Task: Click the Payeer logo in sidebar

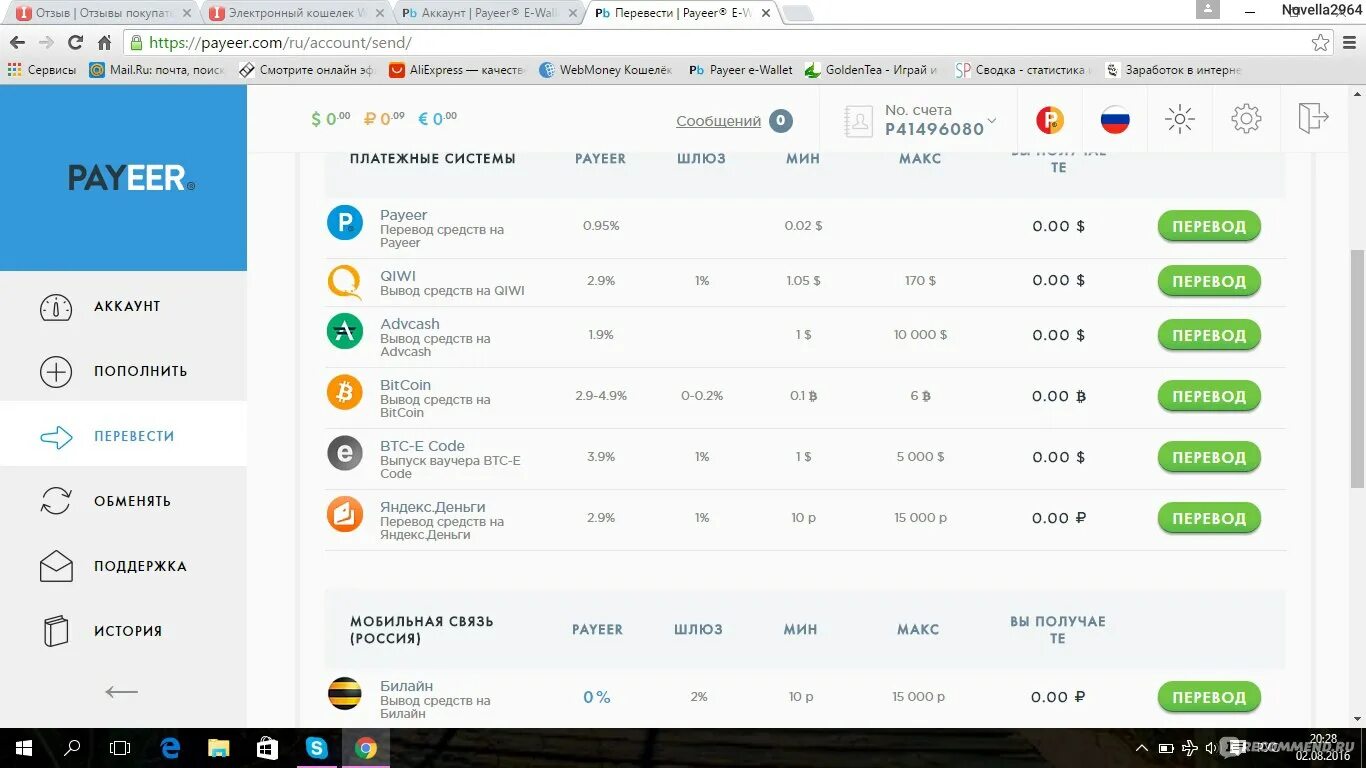Action: pos(131,178)
